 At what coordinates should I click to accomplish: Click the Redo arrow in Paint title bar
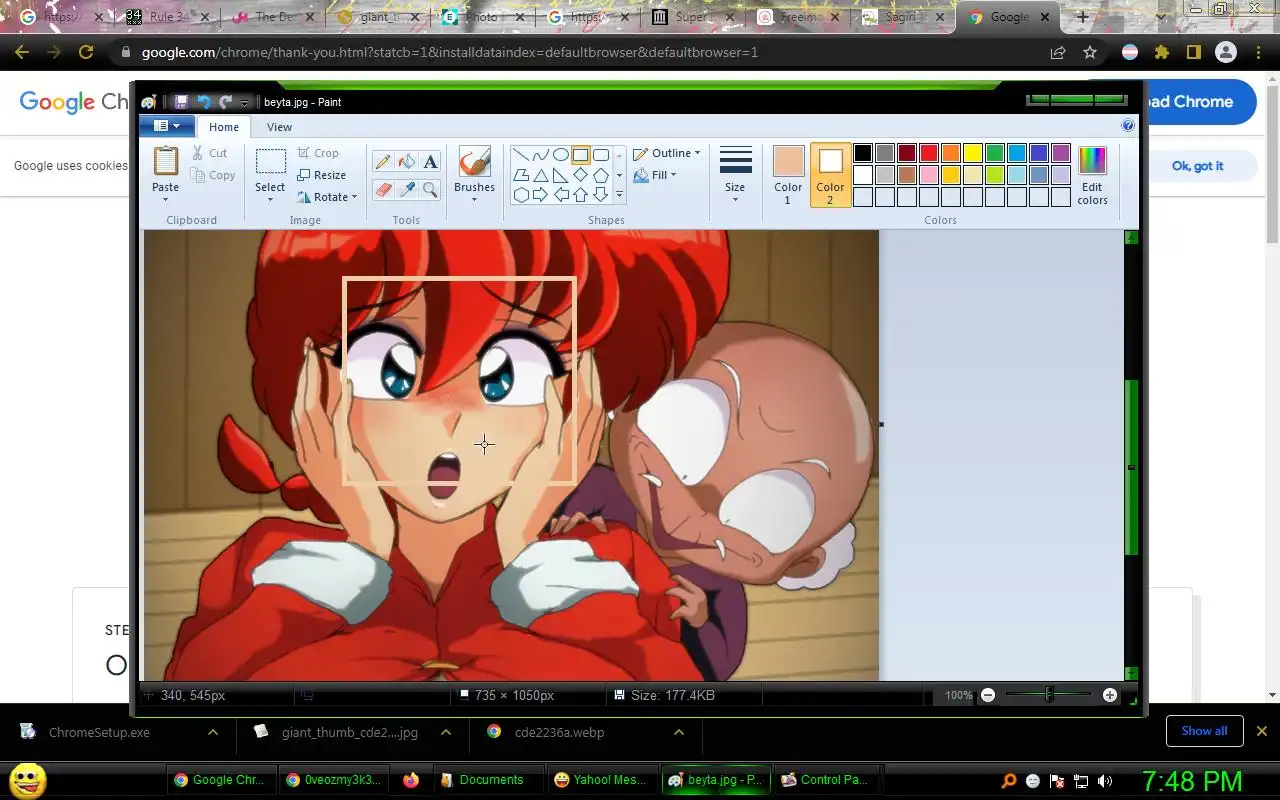coord(226,102)
